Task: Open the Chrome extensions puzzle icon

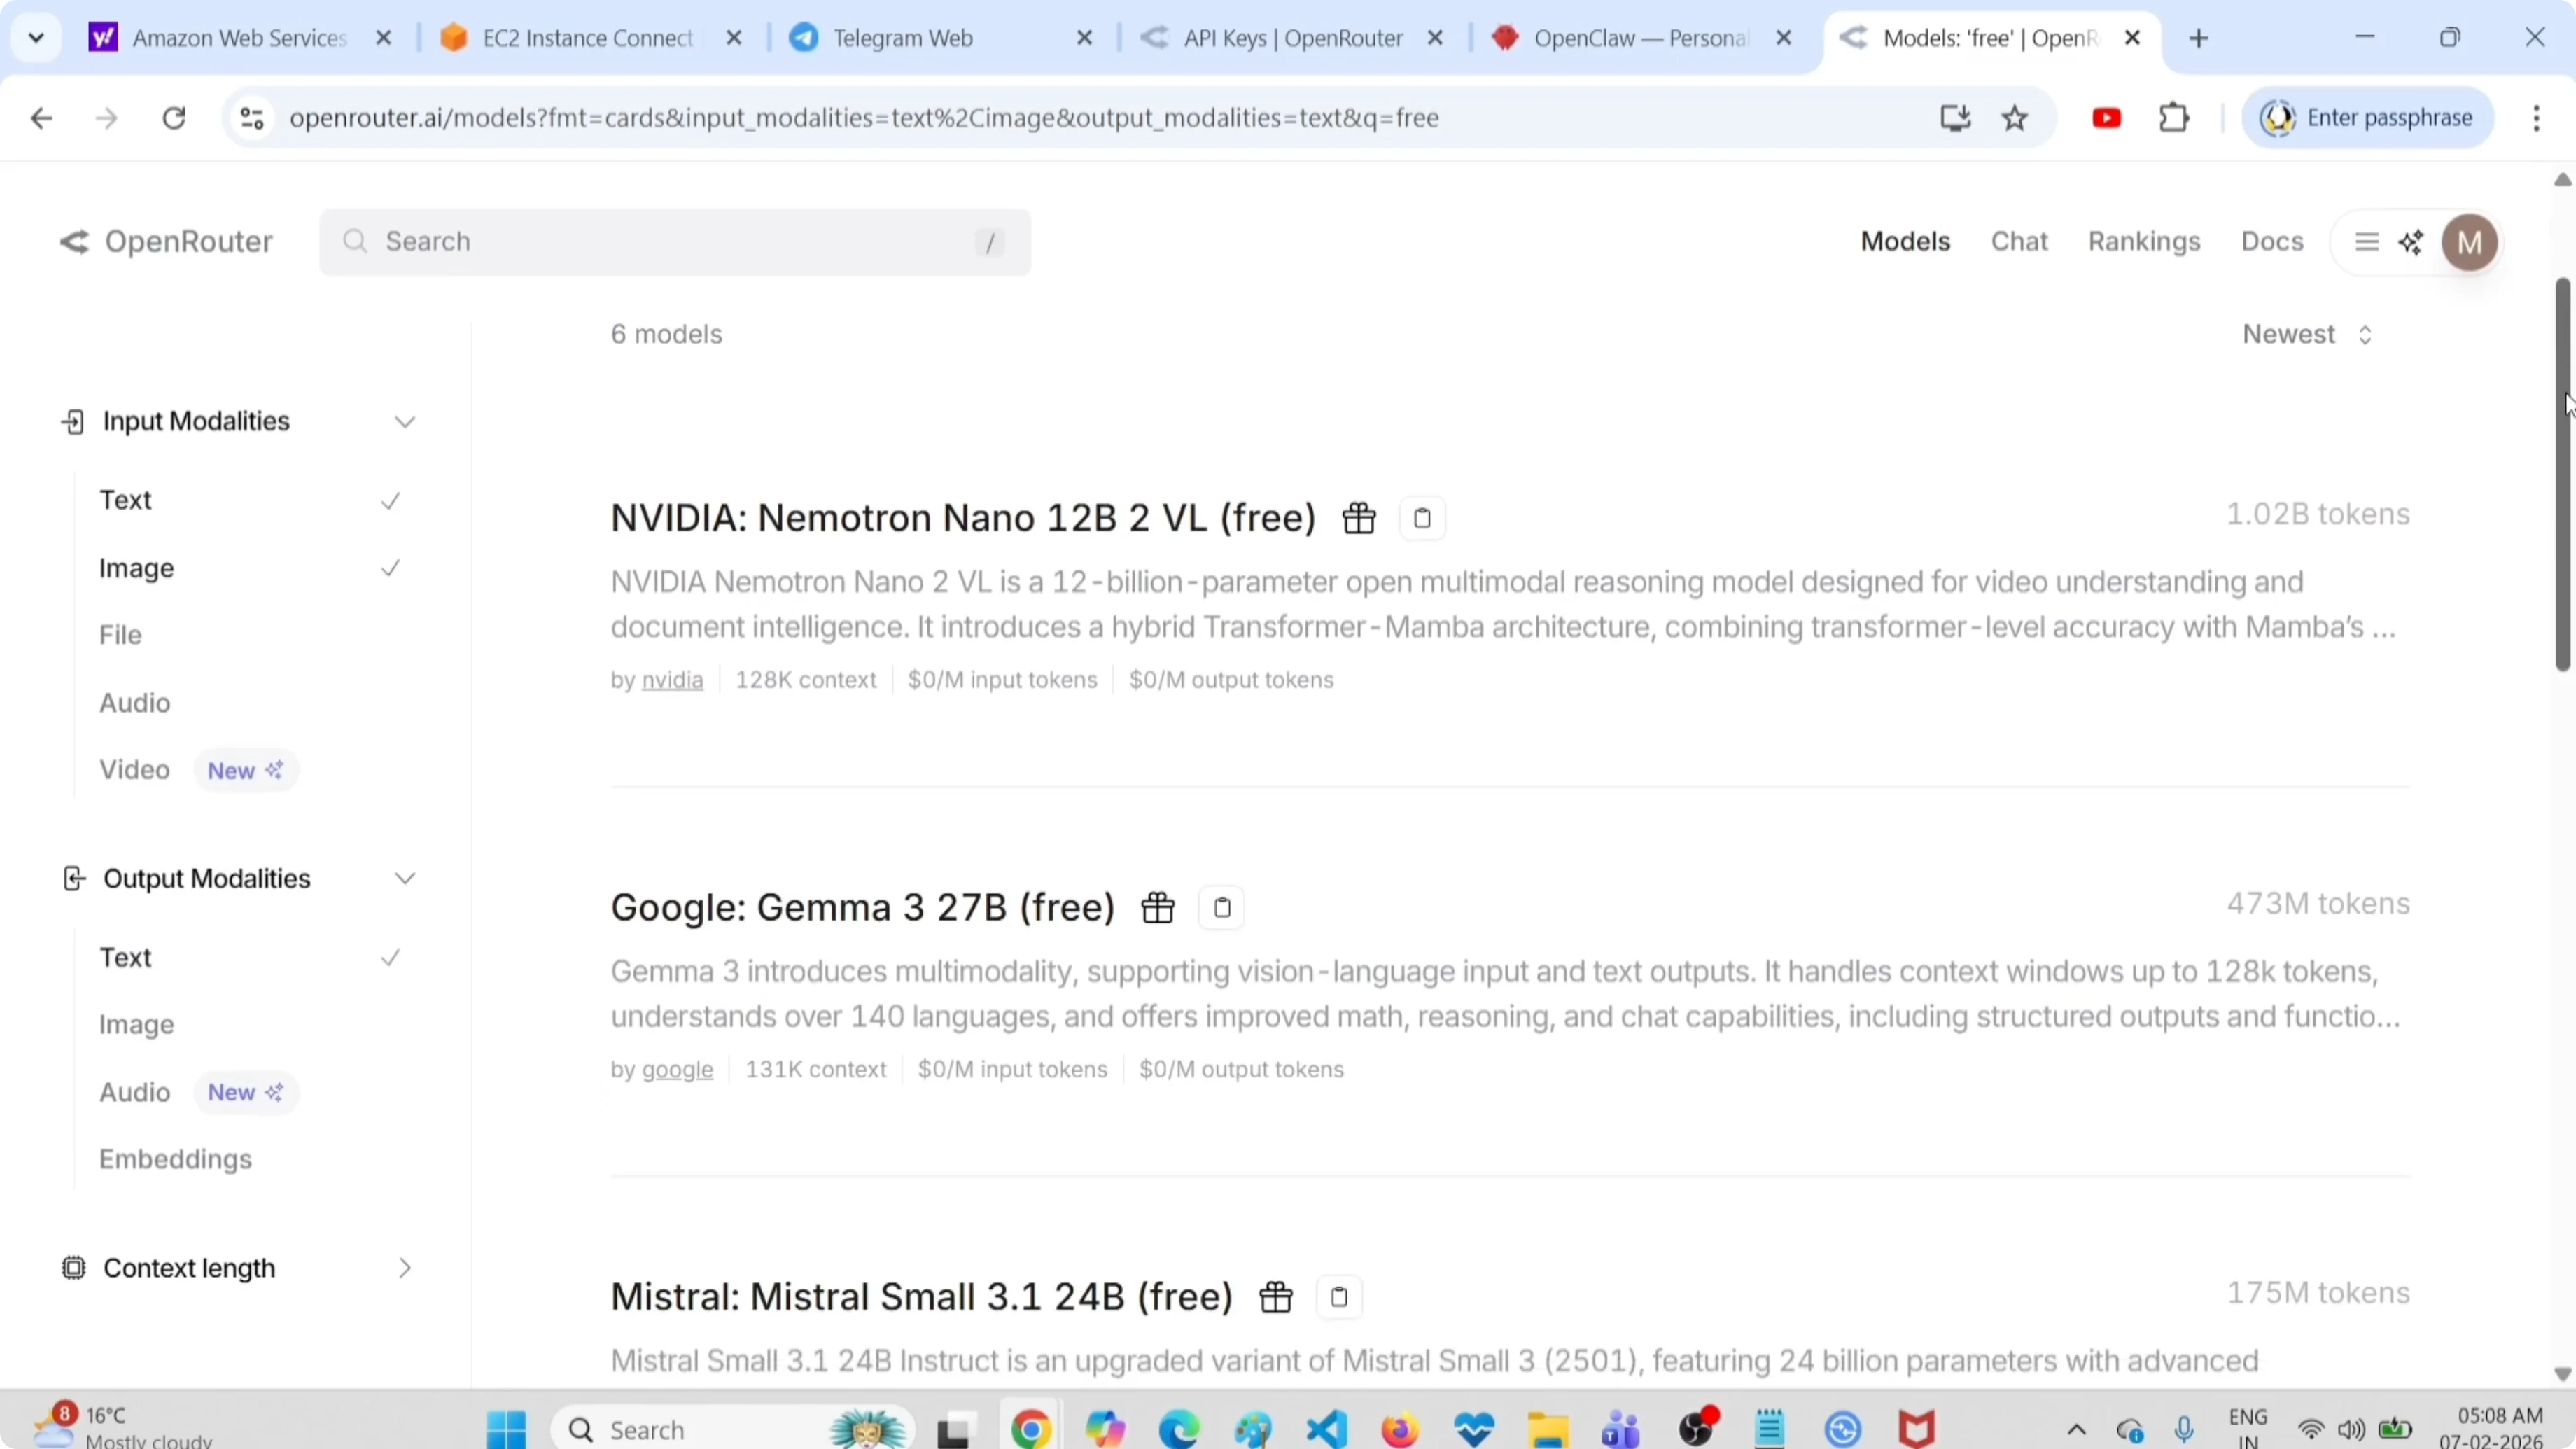Action: [x=2174, y=118]
